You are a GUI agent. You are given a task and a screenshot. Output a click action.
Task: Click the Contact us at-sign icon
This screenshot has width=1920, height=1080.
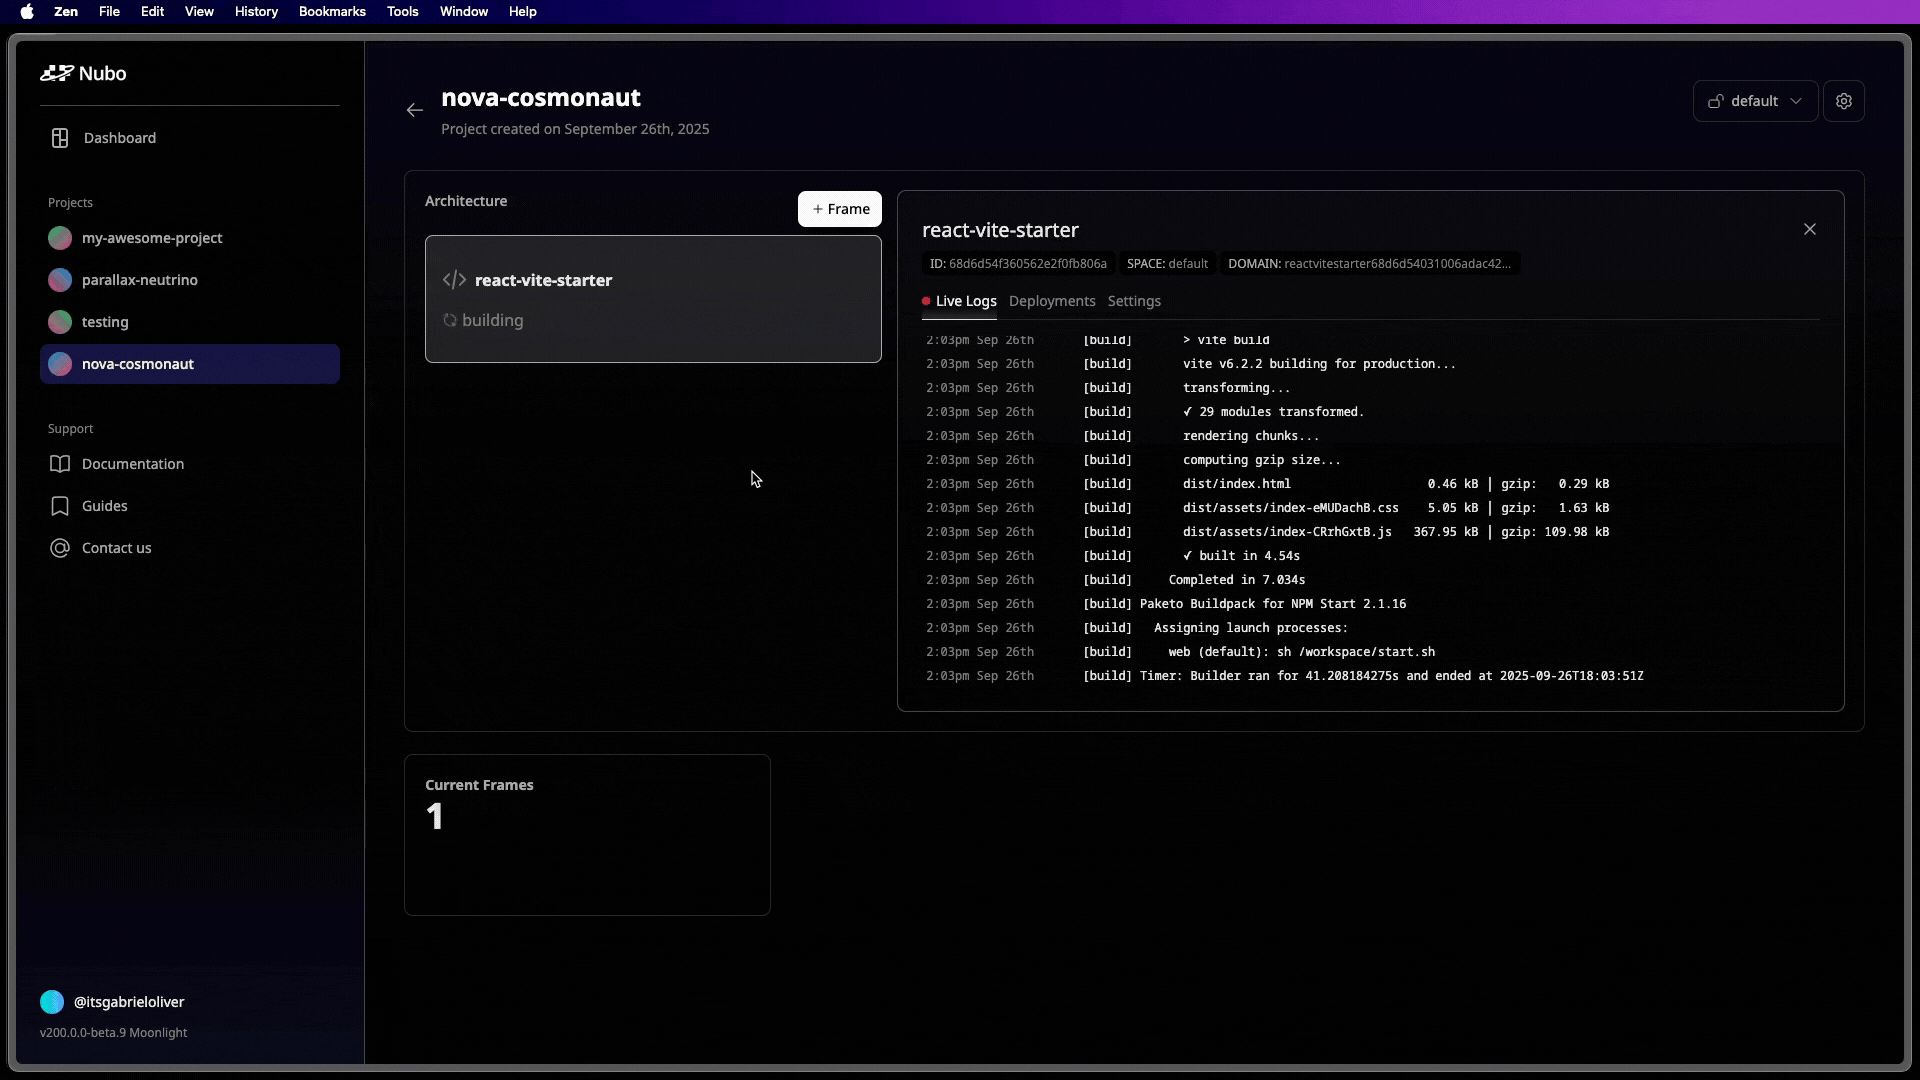[x=60, y=548]
